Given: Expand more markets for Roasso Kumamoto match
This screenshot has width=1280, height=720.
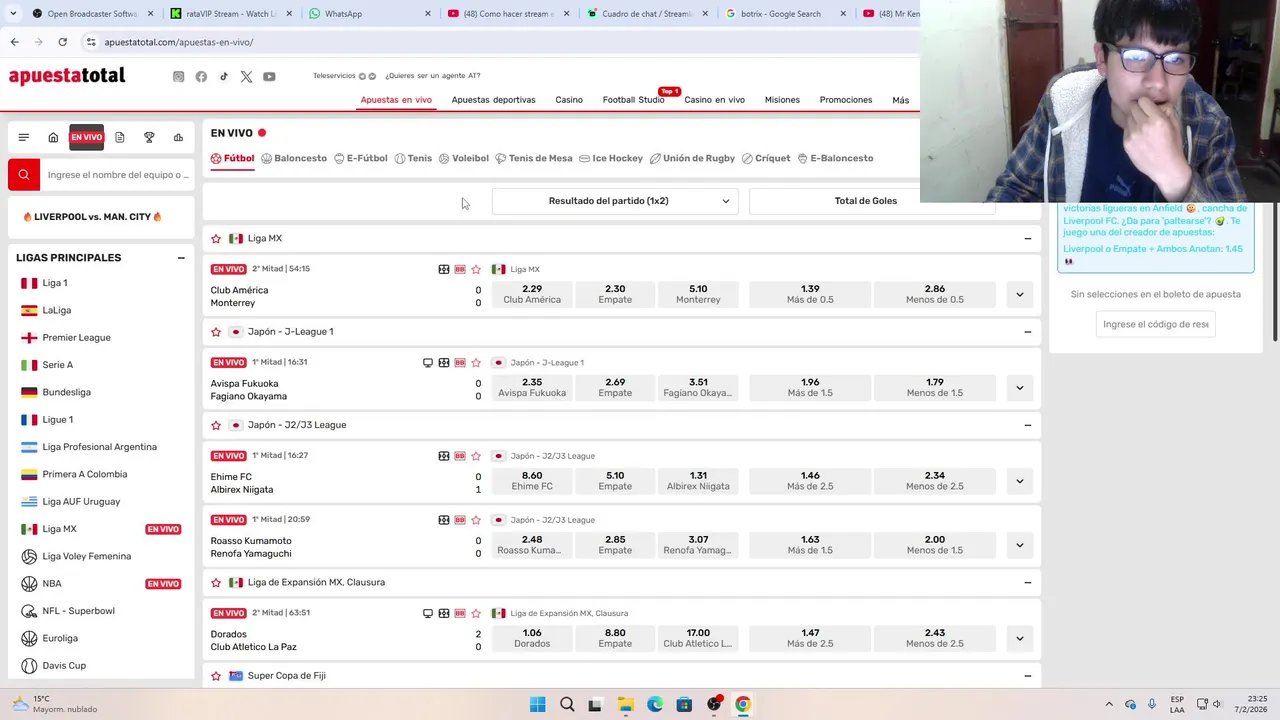Looking at the screenshot, I should tap(1019, 545).
